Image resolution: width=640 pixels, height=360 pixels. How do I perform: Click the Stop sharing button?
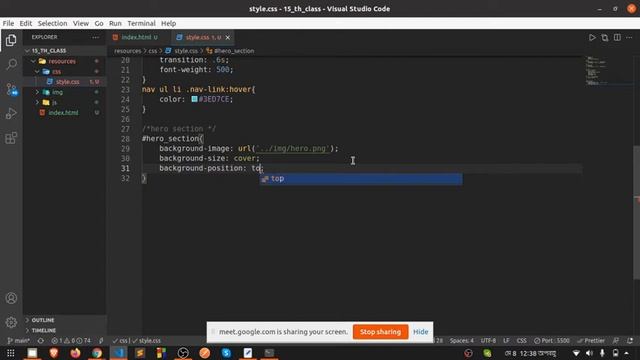tap(380, 332)
